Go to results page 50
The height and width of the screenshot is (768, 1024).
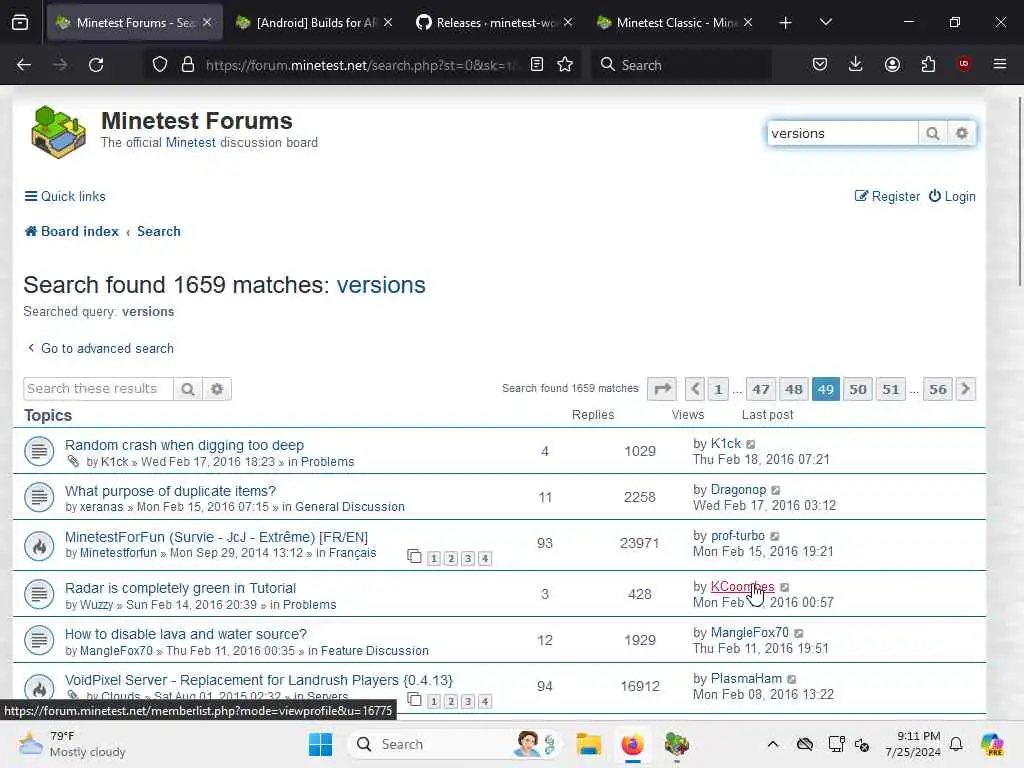[857, 389]
